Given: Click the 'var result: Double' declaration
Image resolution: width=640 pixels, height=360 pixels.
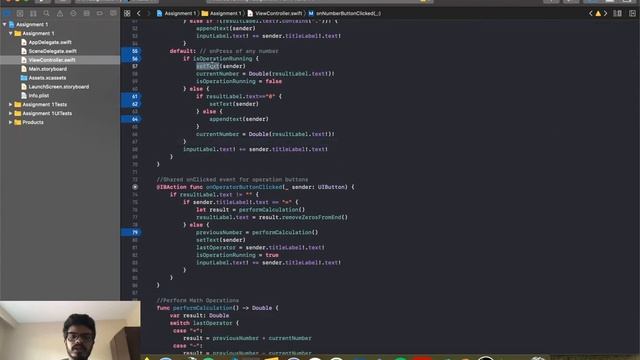Looking at the screenshot, I should click(x=199, y=316).
